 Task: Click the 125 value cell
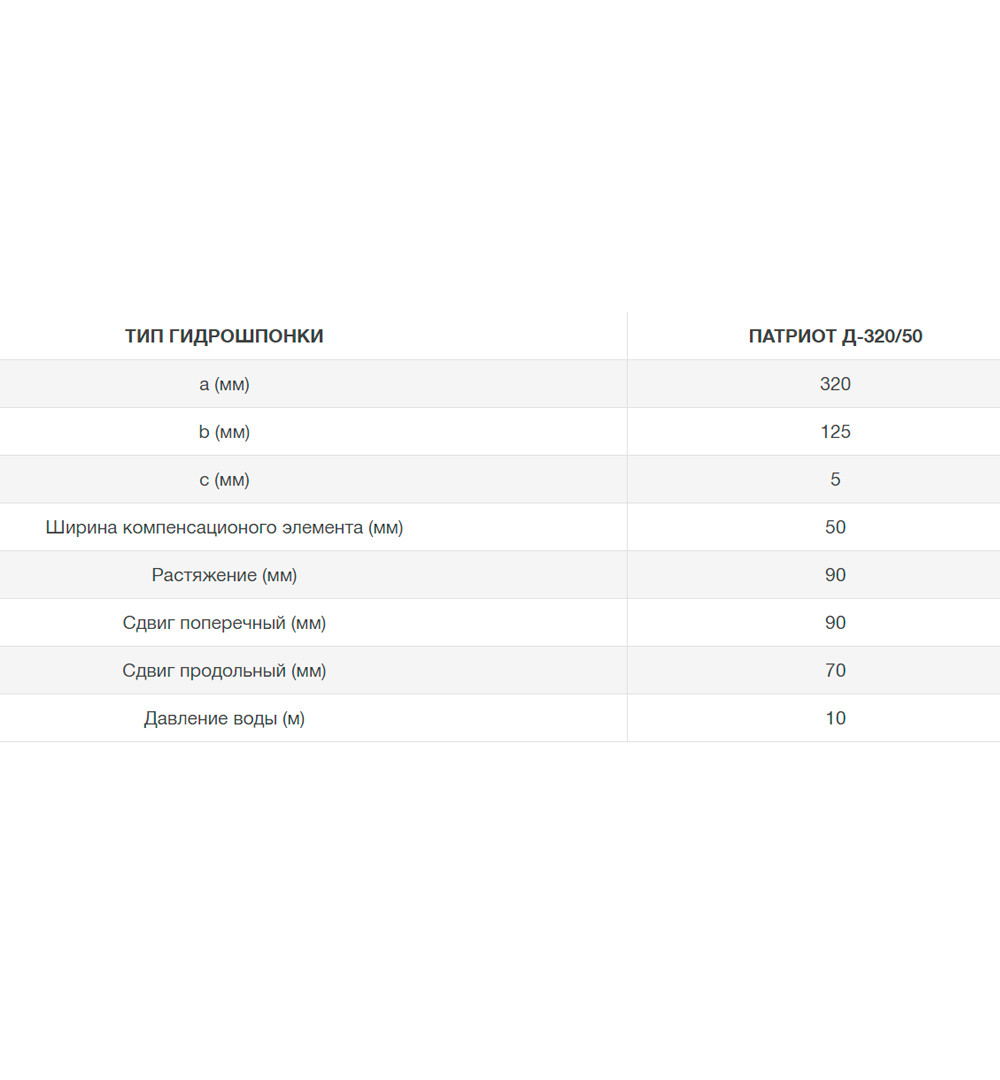835,431
